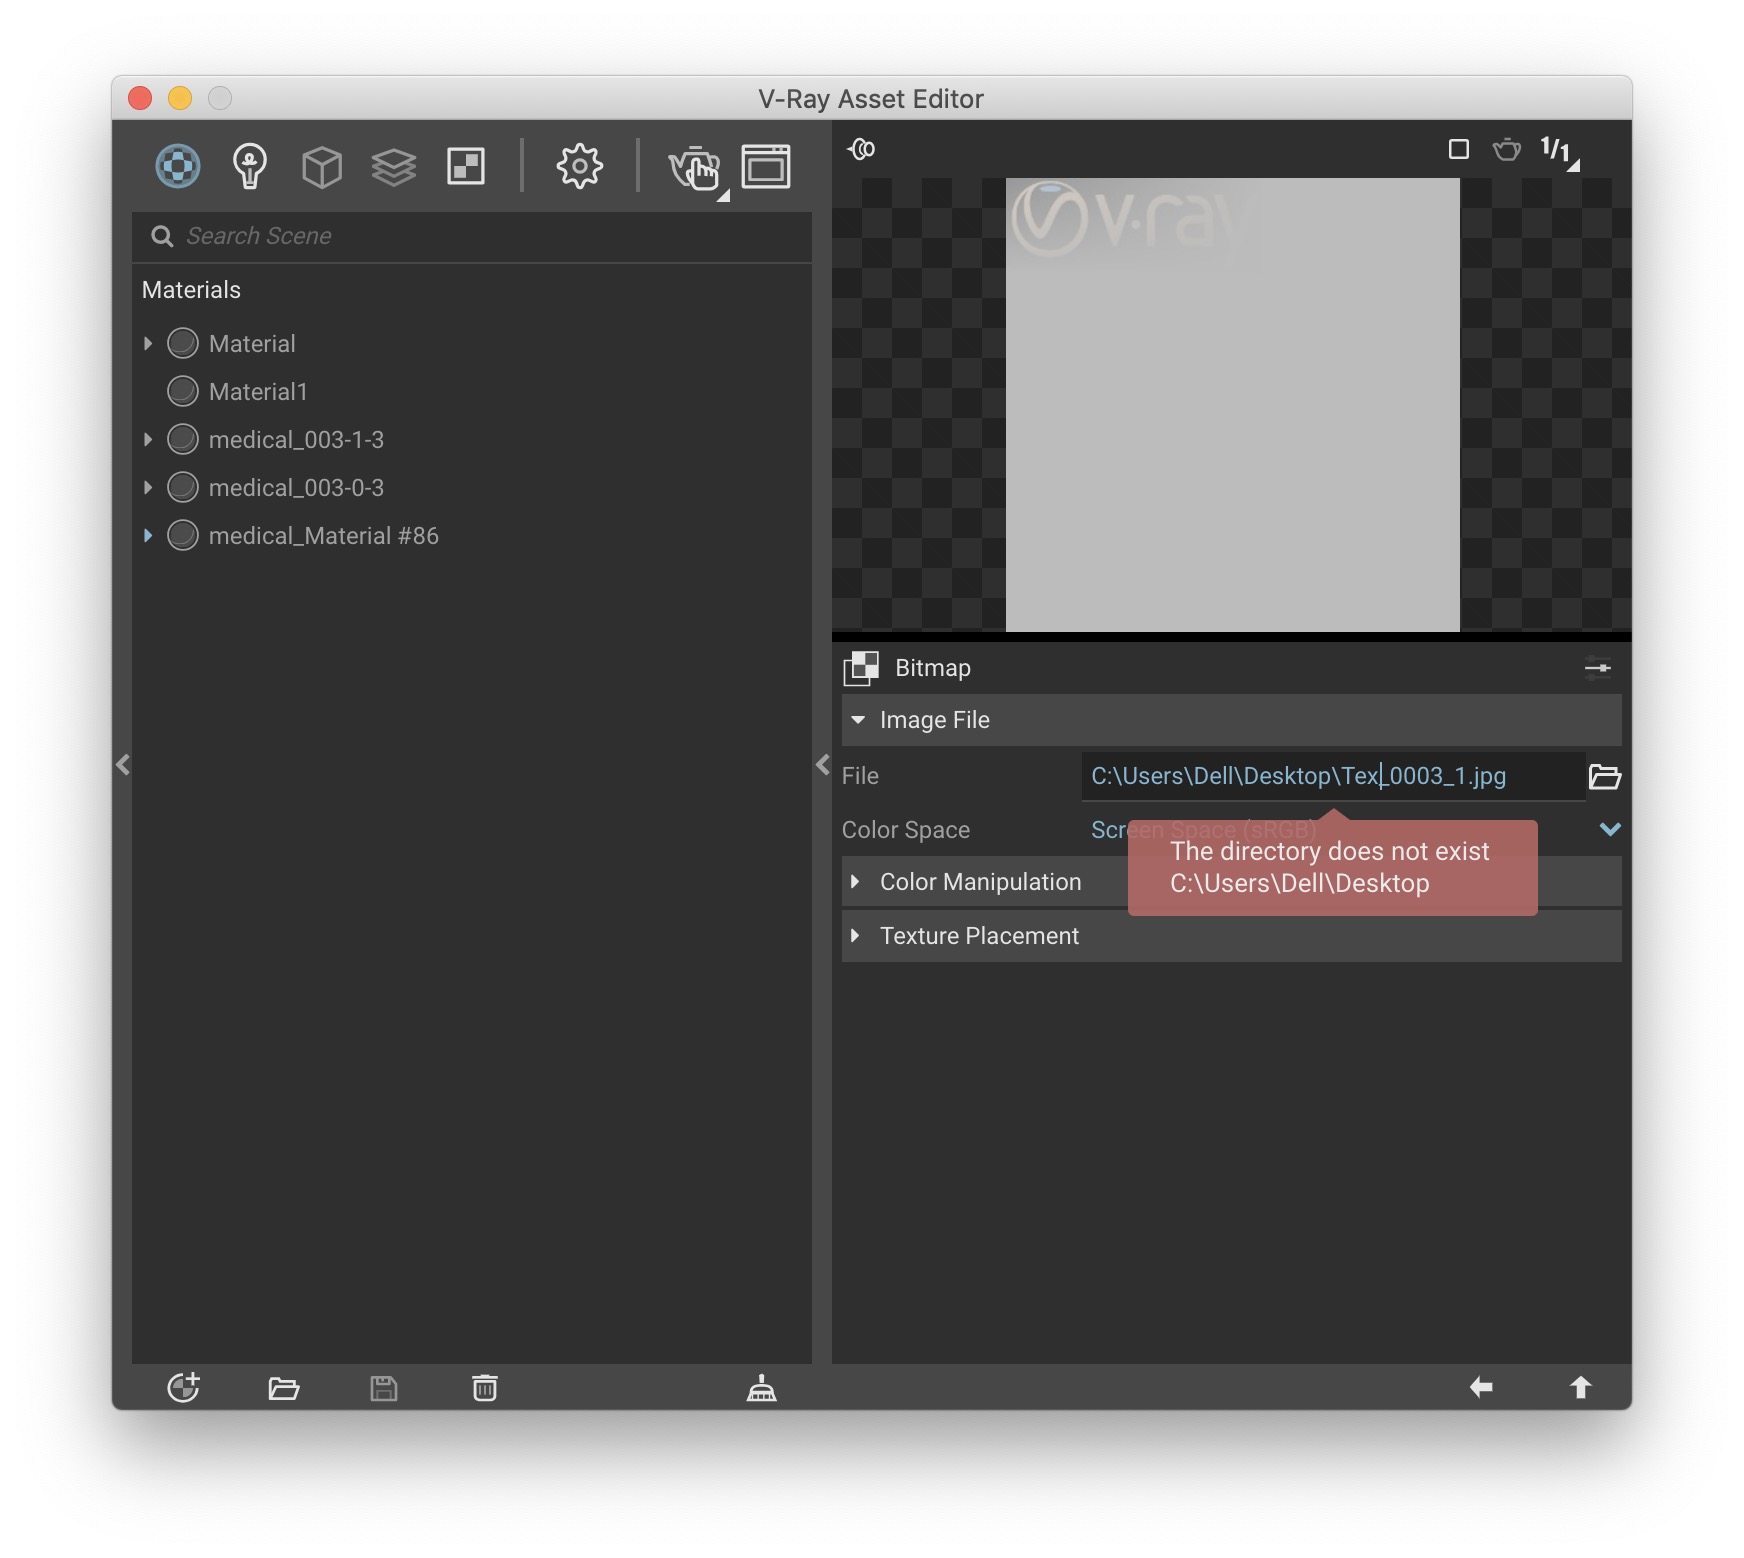
Task: Import asset file from disk
Action: click(x=284, y=1388)
